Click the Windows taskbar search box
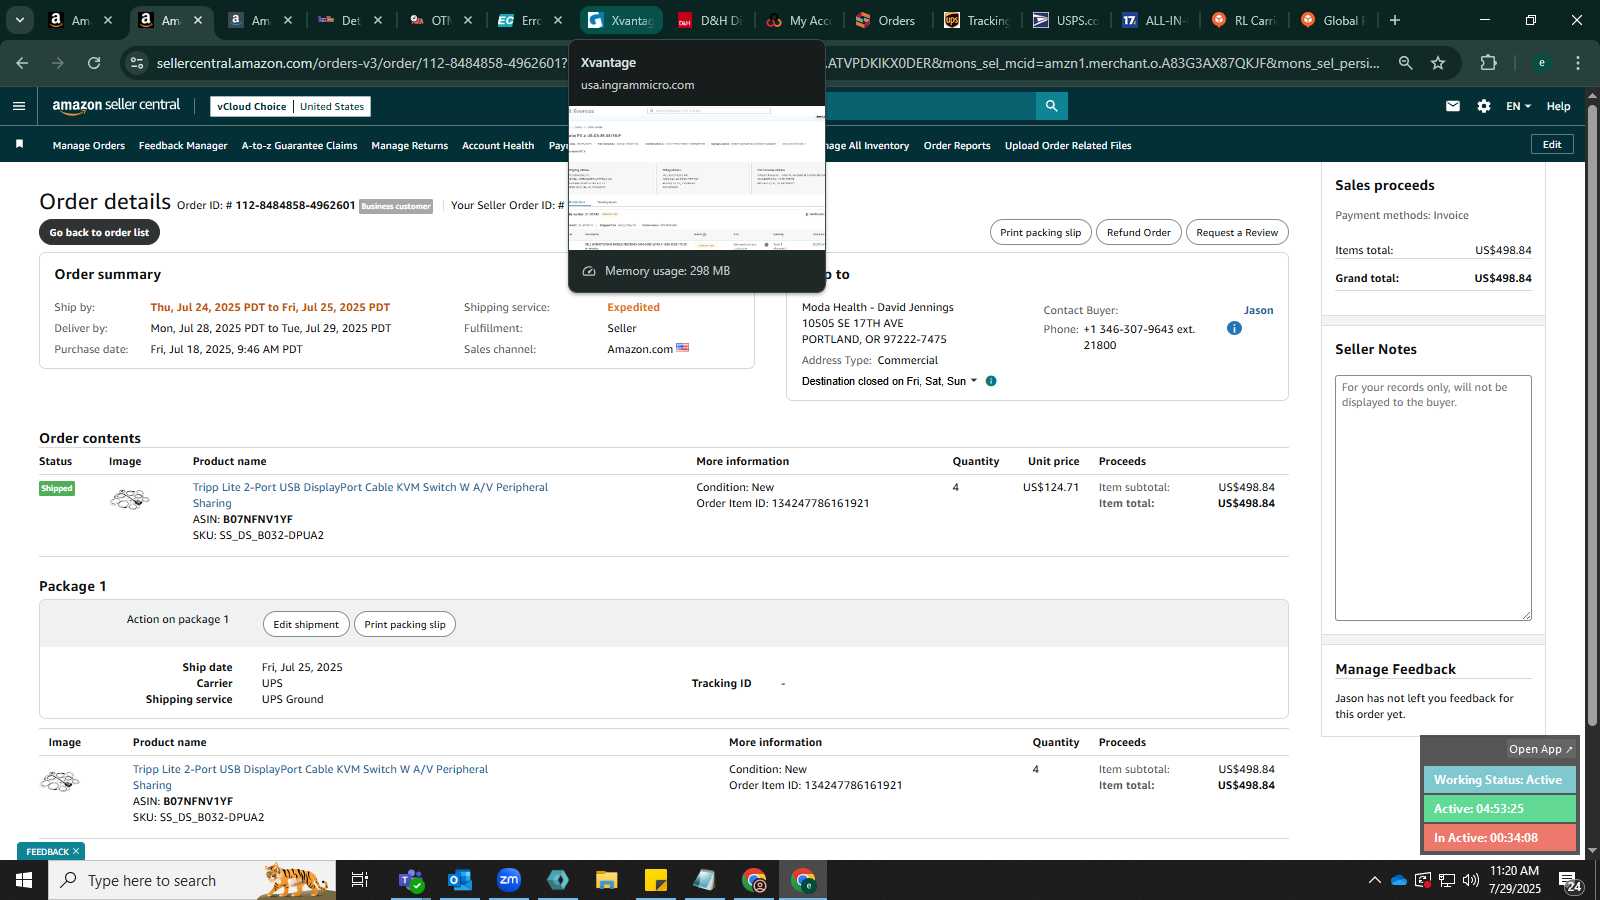Viewport: 1600px width, 900px height. 194,880
